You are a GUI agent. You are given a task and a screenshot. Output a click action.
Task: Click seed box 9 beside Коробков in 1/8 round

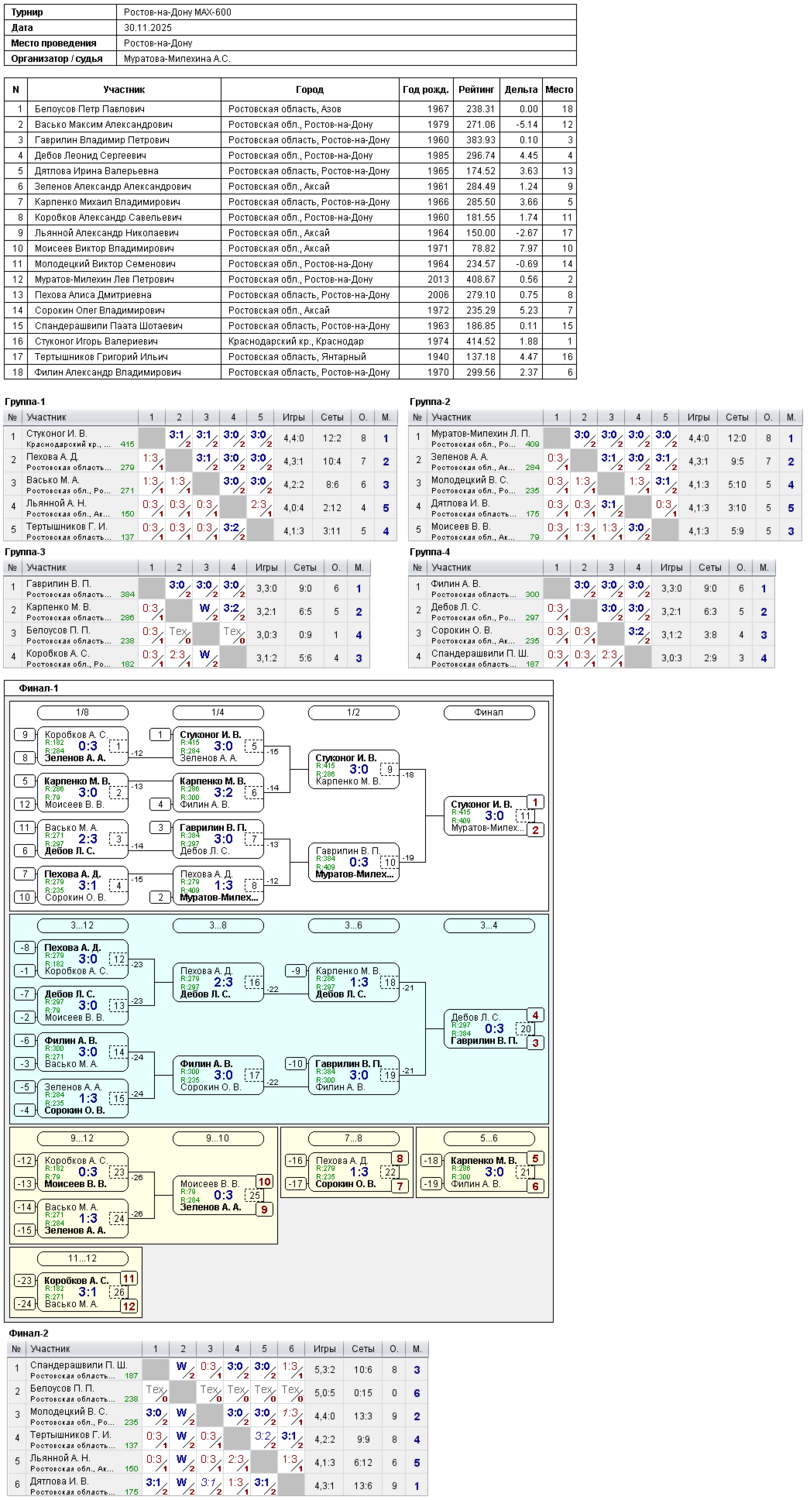[24, 735]
